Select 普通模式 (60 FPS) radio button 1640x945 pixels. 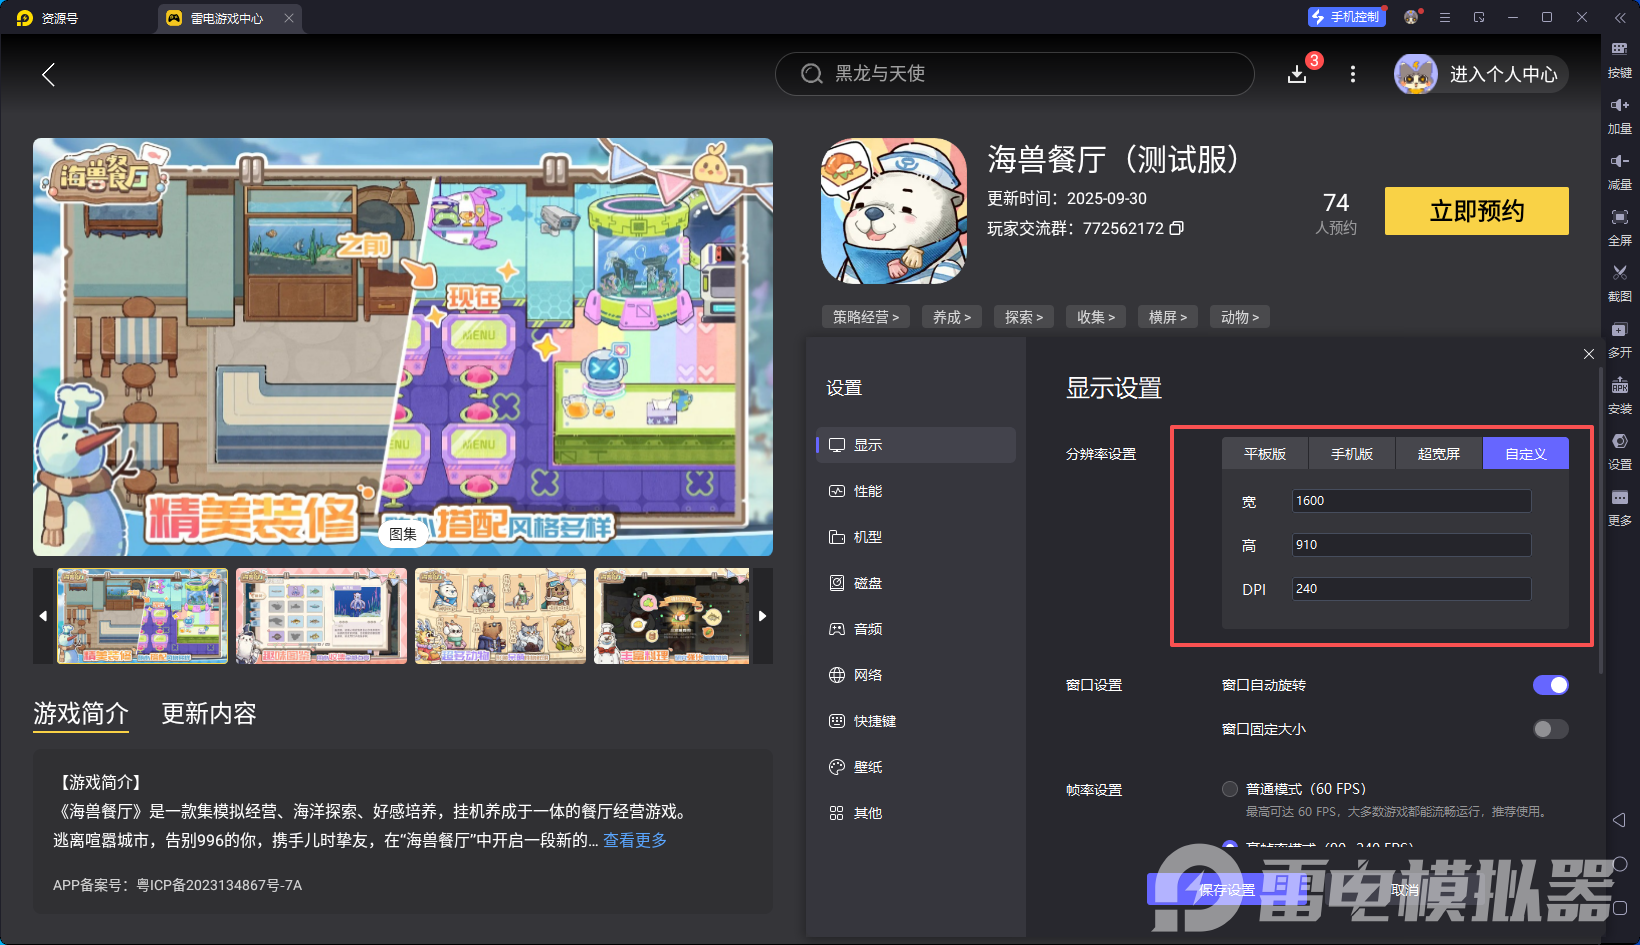point(1230,789)
